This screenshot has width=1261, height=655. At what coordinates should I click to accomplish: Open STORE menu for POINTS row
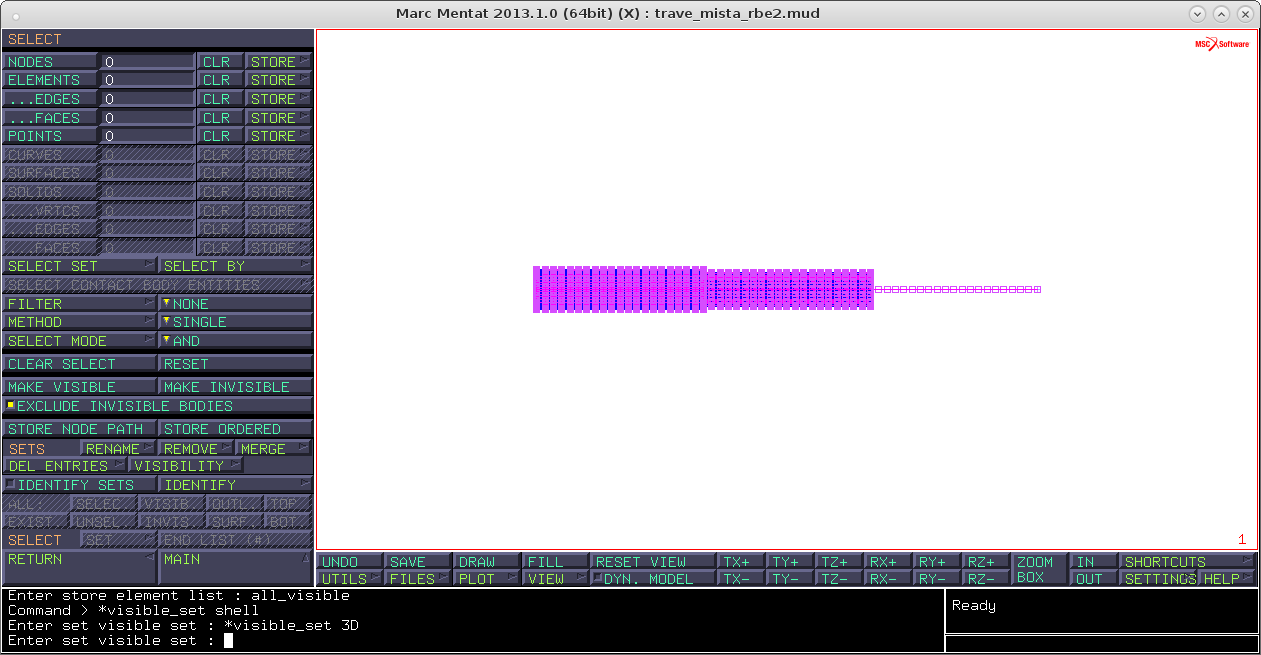pyautogui.click(x=279, y=136)
